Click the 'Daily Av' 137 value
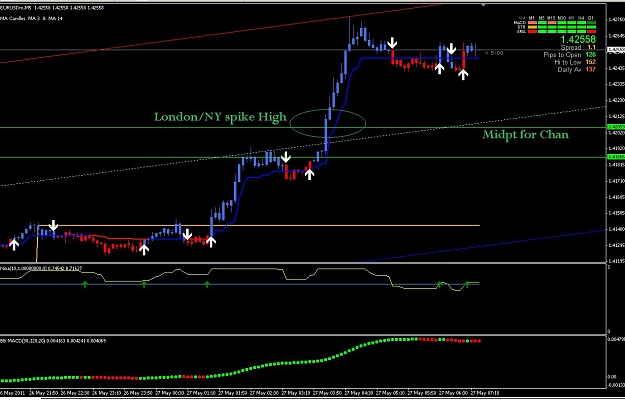Viewport: 625px width, 400px height. (x=591, y=70)
